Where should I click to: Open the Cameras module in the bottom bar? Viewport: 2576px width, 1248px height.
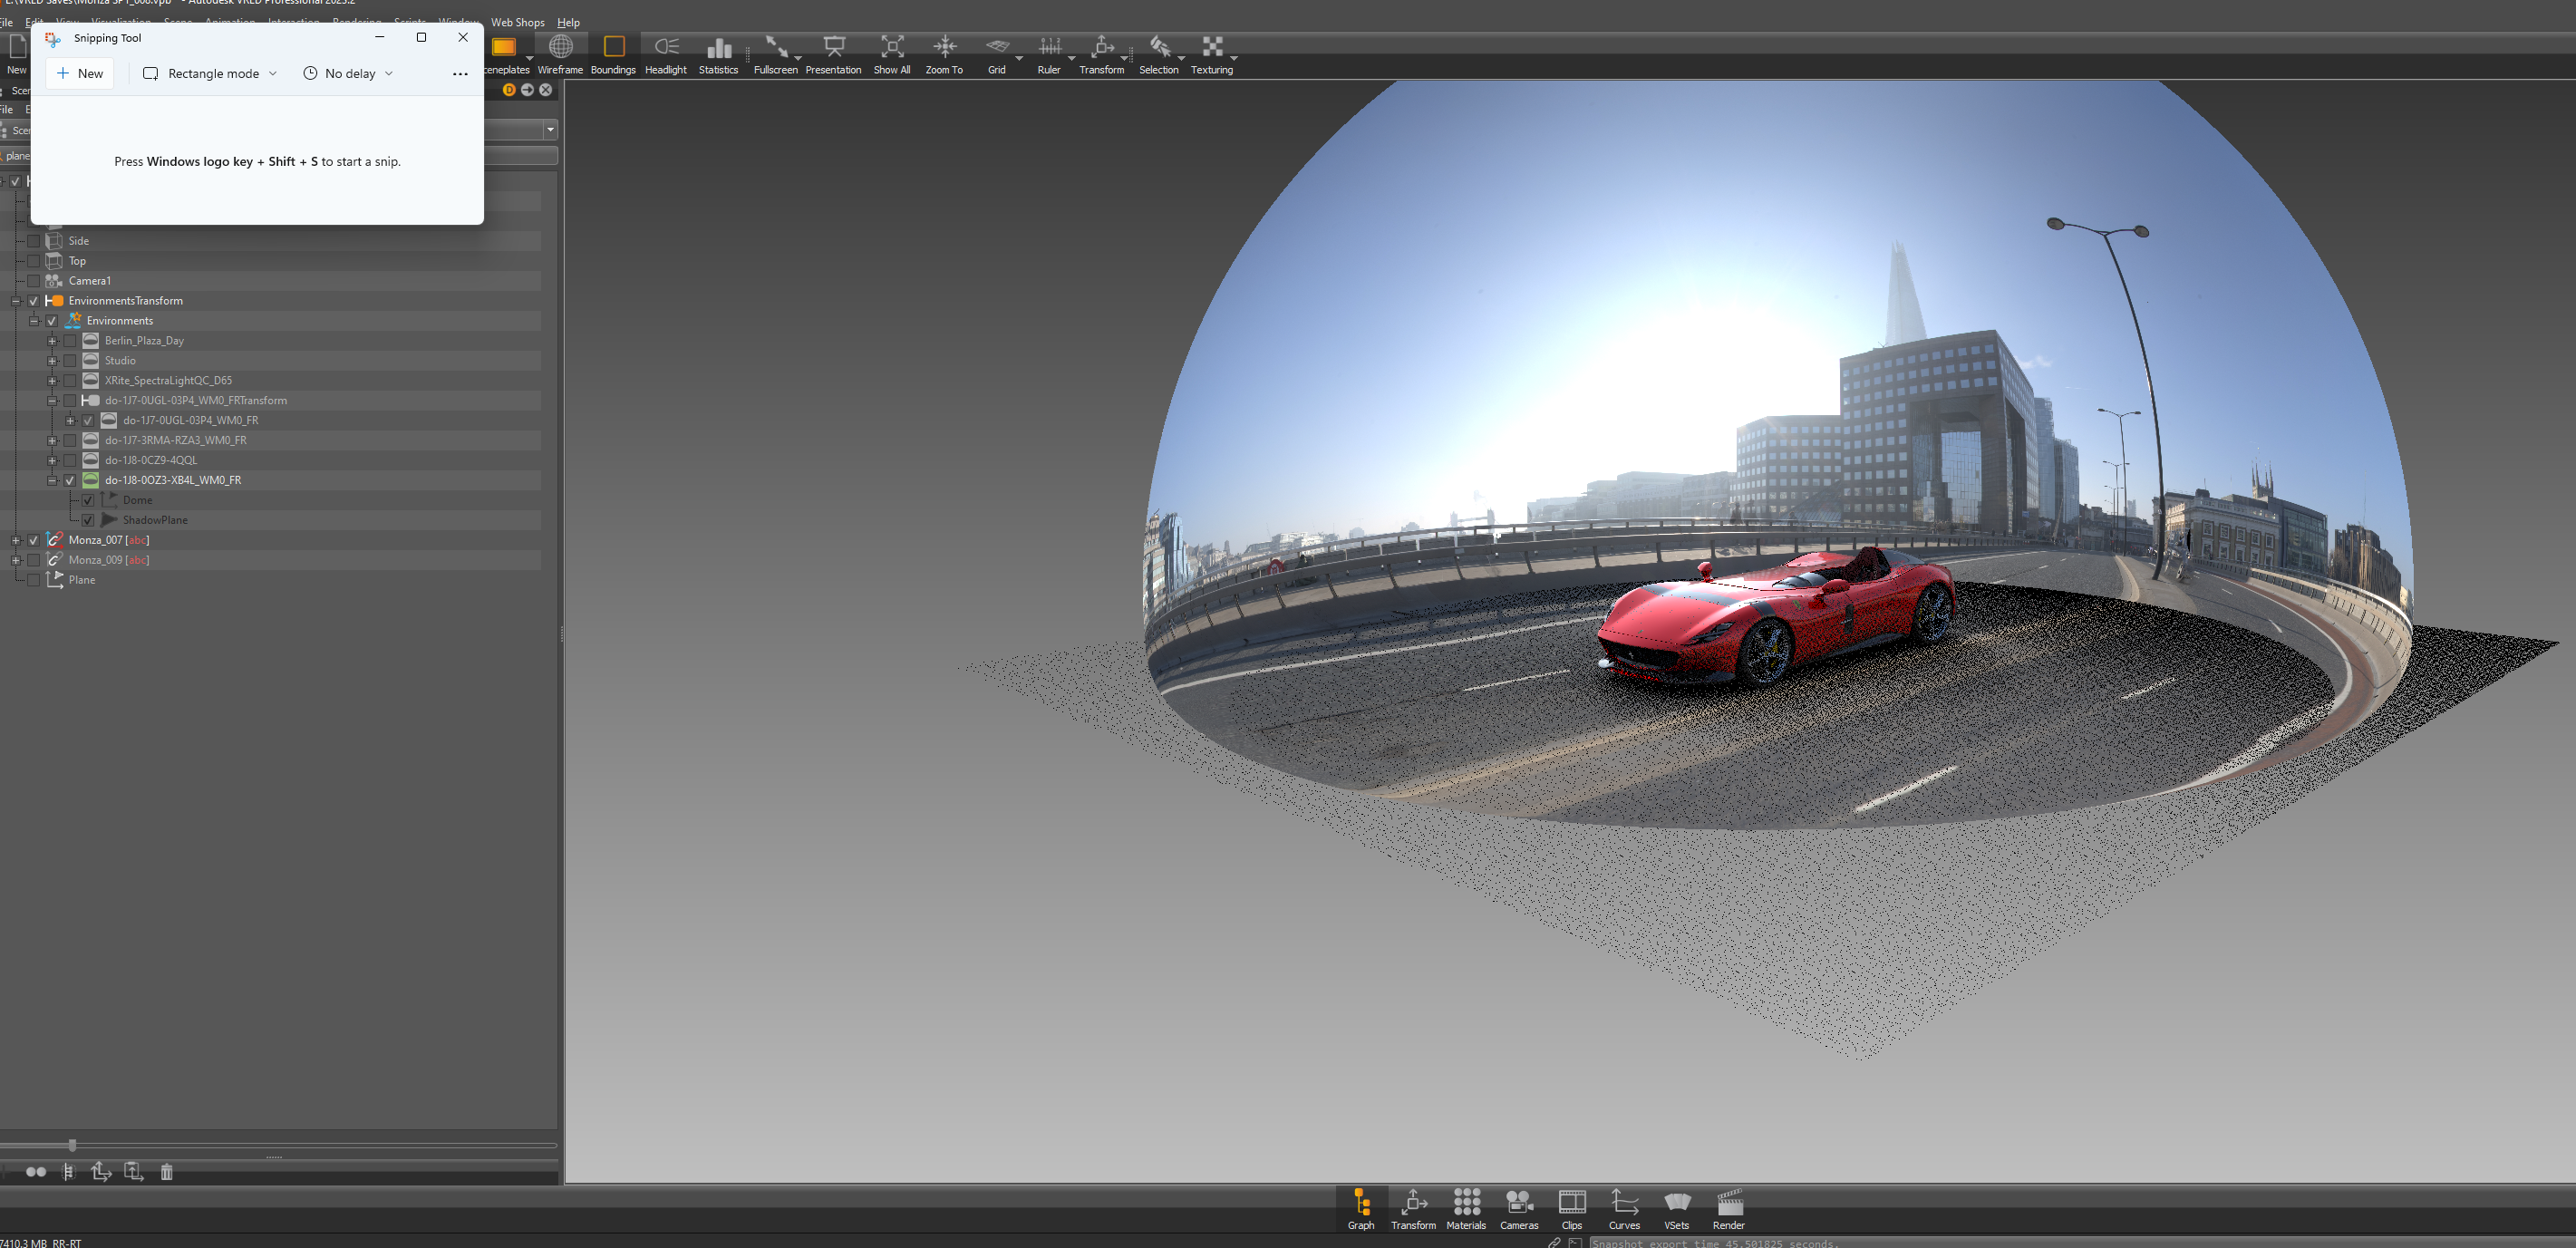pyautogui.click(x=1519, y=1208)
